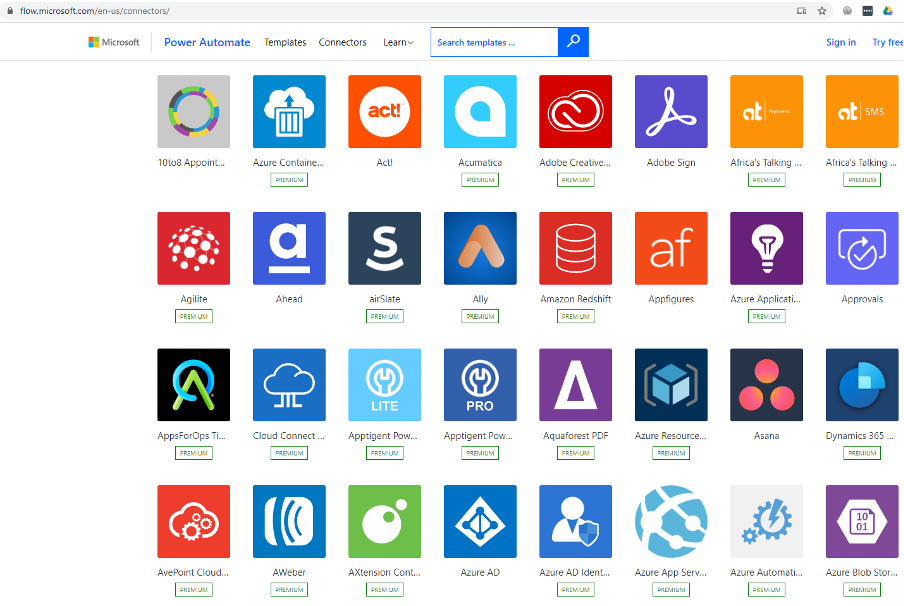Click the Sign in link
The height and width of the screenshot is (606, 904).
840,43
